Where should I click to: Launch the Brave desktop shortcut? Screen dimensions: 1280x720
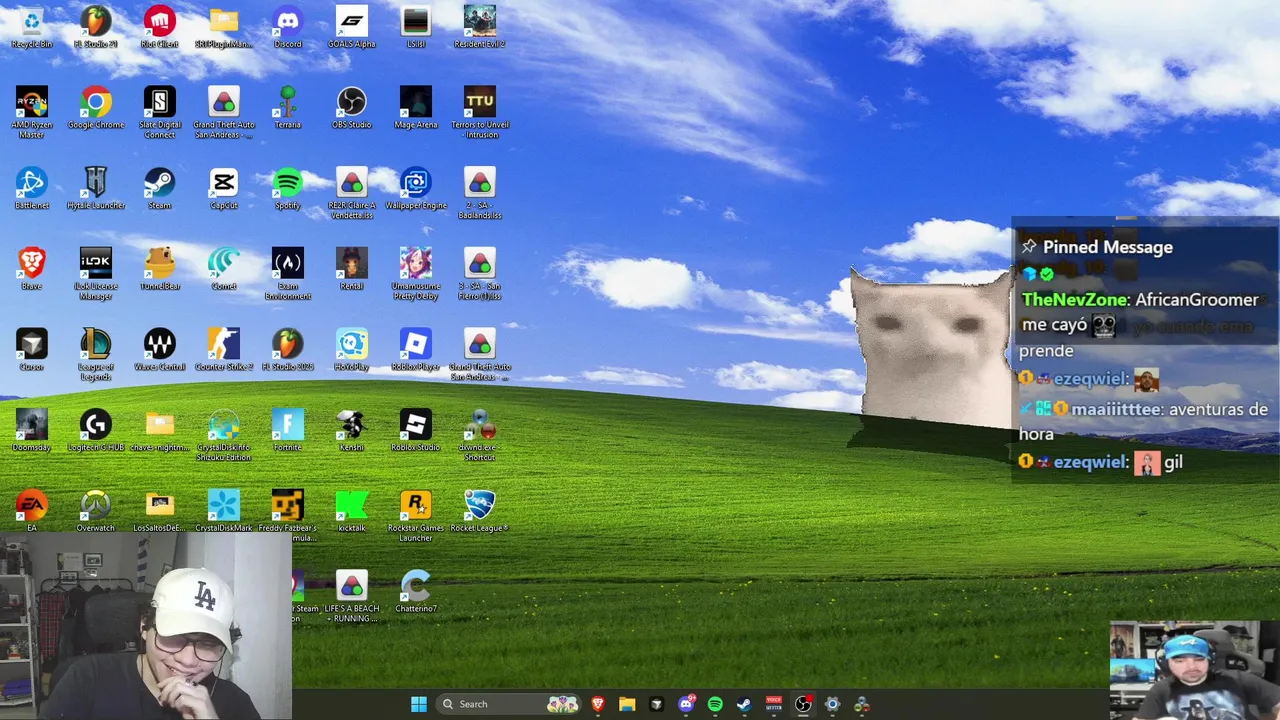(x=32, y=269)
